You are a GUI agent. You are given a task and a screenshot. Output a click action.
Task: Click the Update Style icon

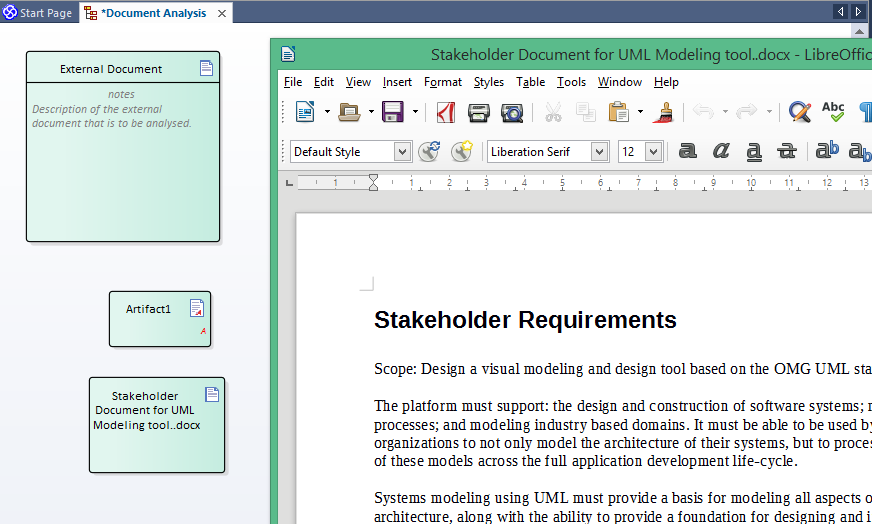(429, 151)
